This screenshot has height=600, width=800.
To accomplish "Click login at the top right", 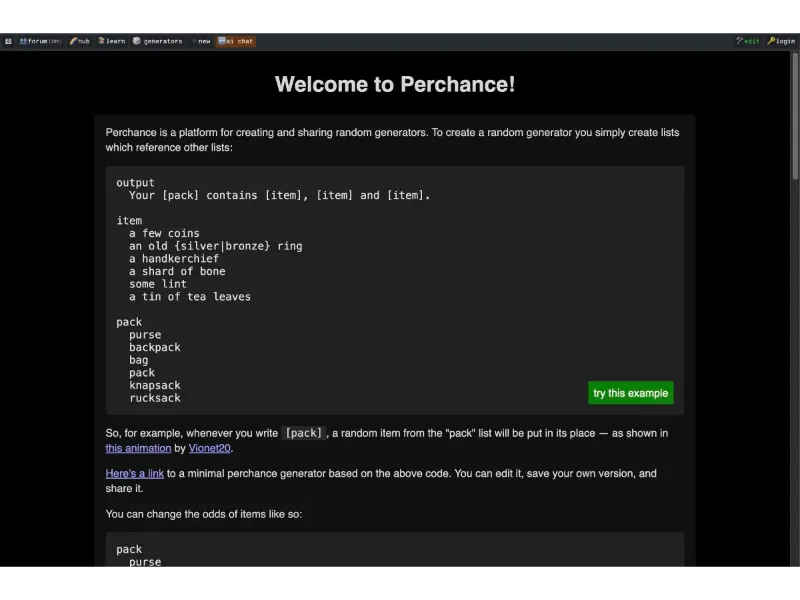I will tap(785, 41).
